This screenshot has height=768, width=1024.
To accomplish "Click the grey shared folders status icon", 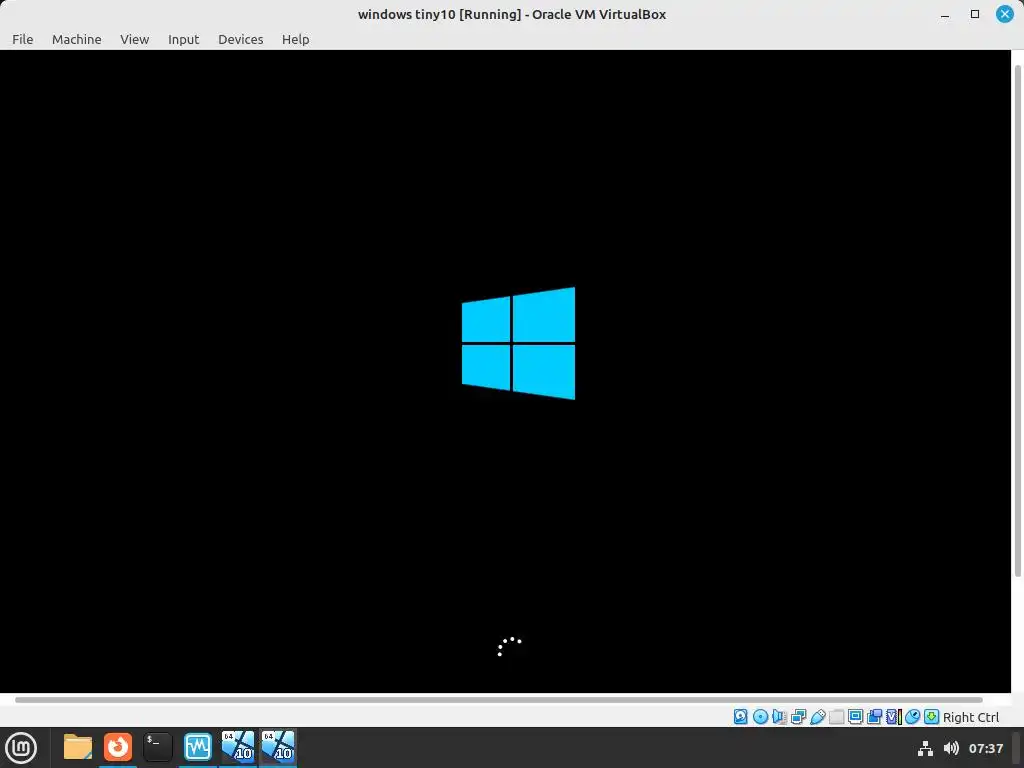I will click(837, 716).
